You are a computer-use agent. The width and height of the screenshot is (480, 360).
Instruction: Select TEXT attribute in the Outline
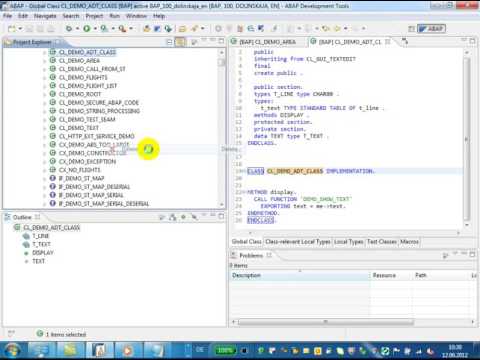point(39,261)
